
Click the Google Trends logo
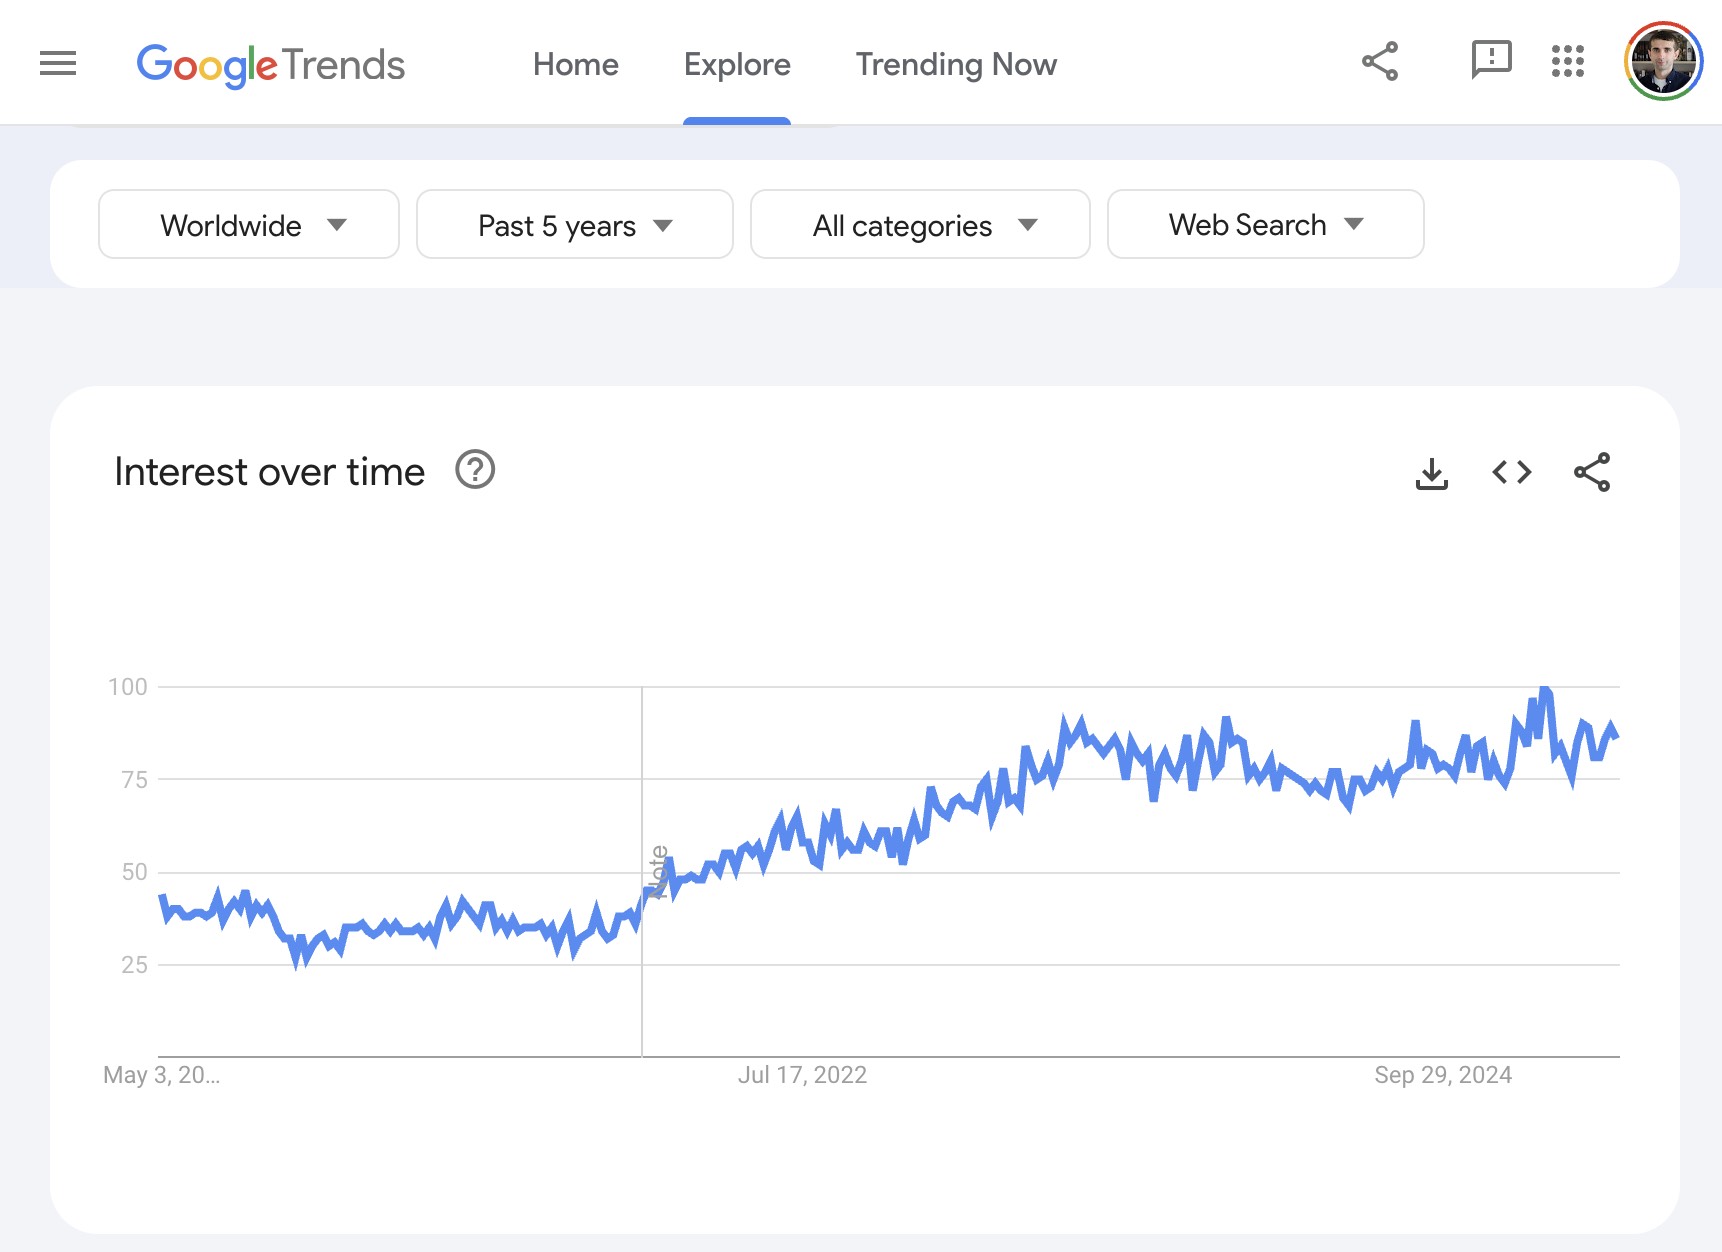click(270, 65)
